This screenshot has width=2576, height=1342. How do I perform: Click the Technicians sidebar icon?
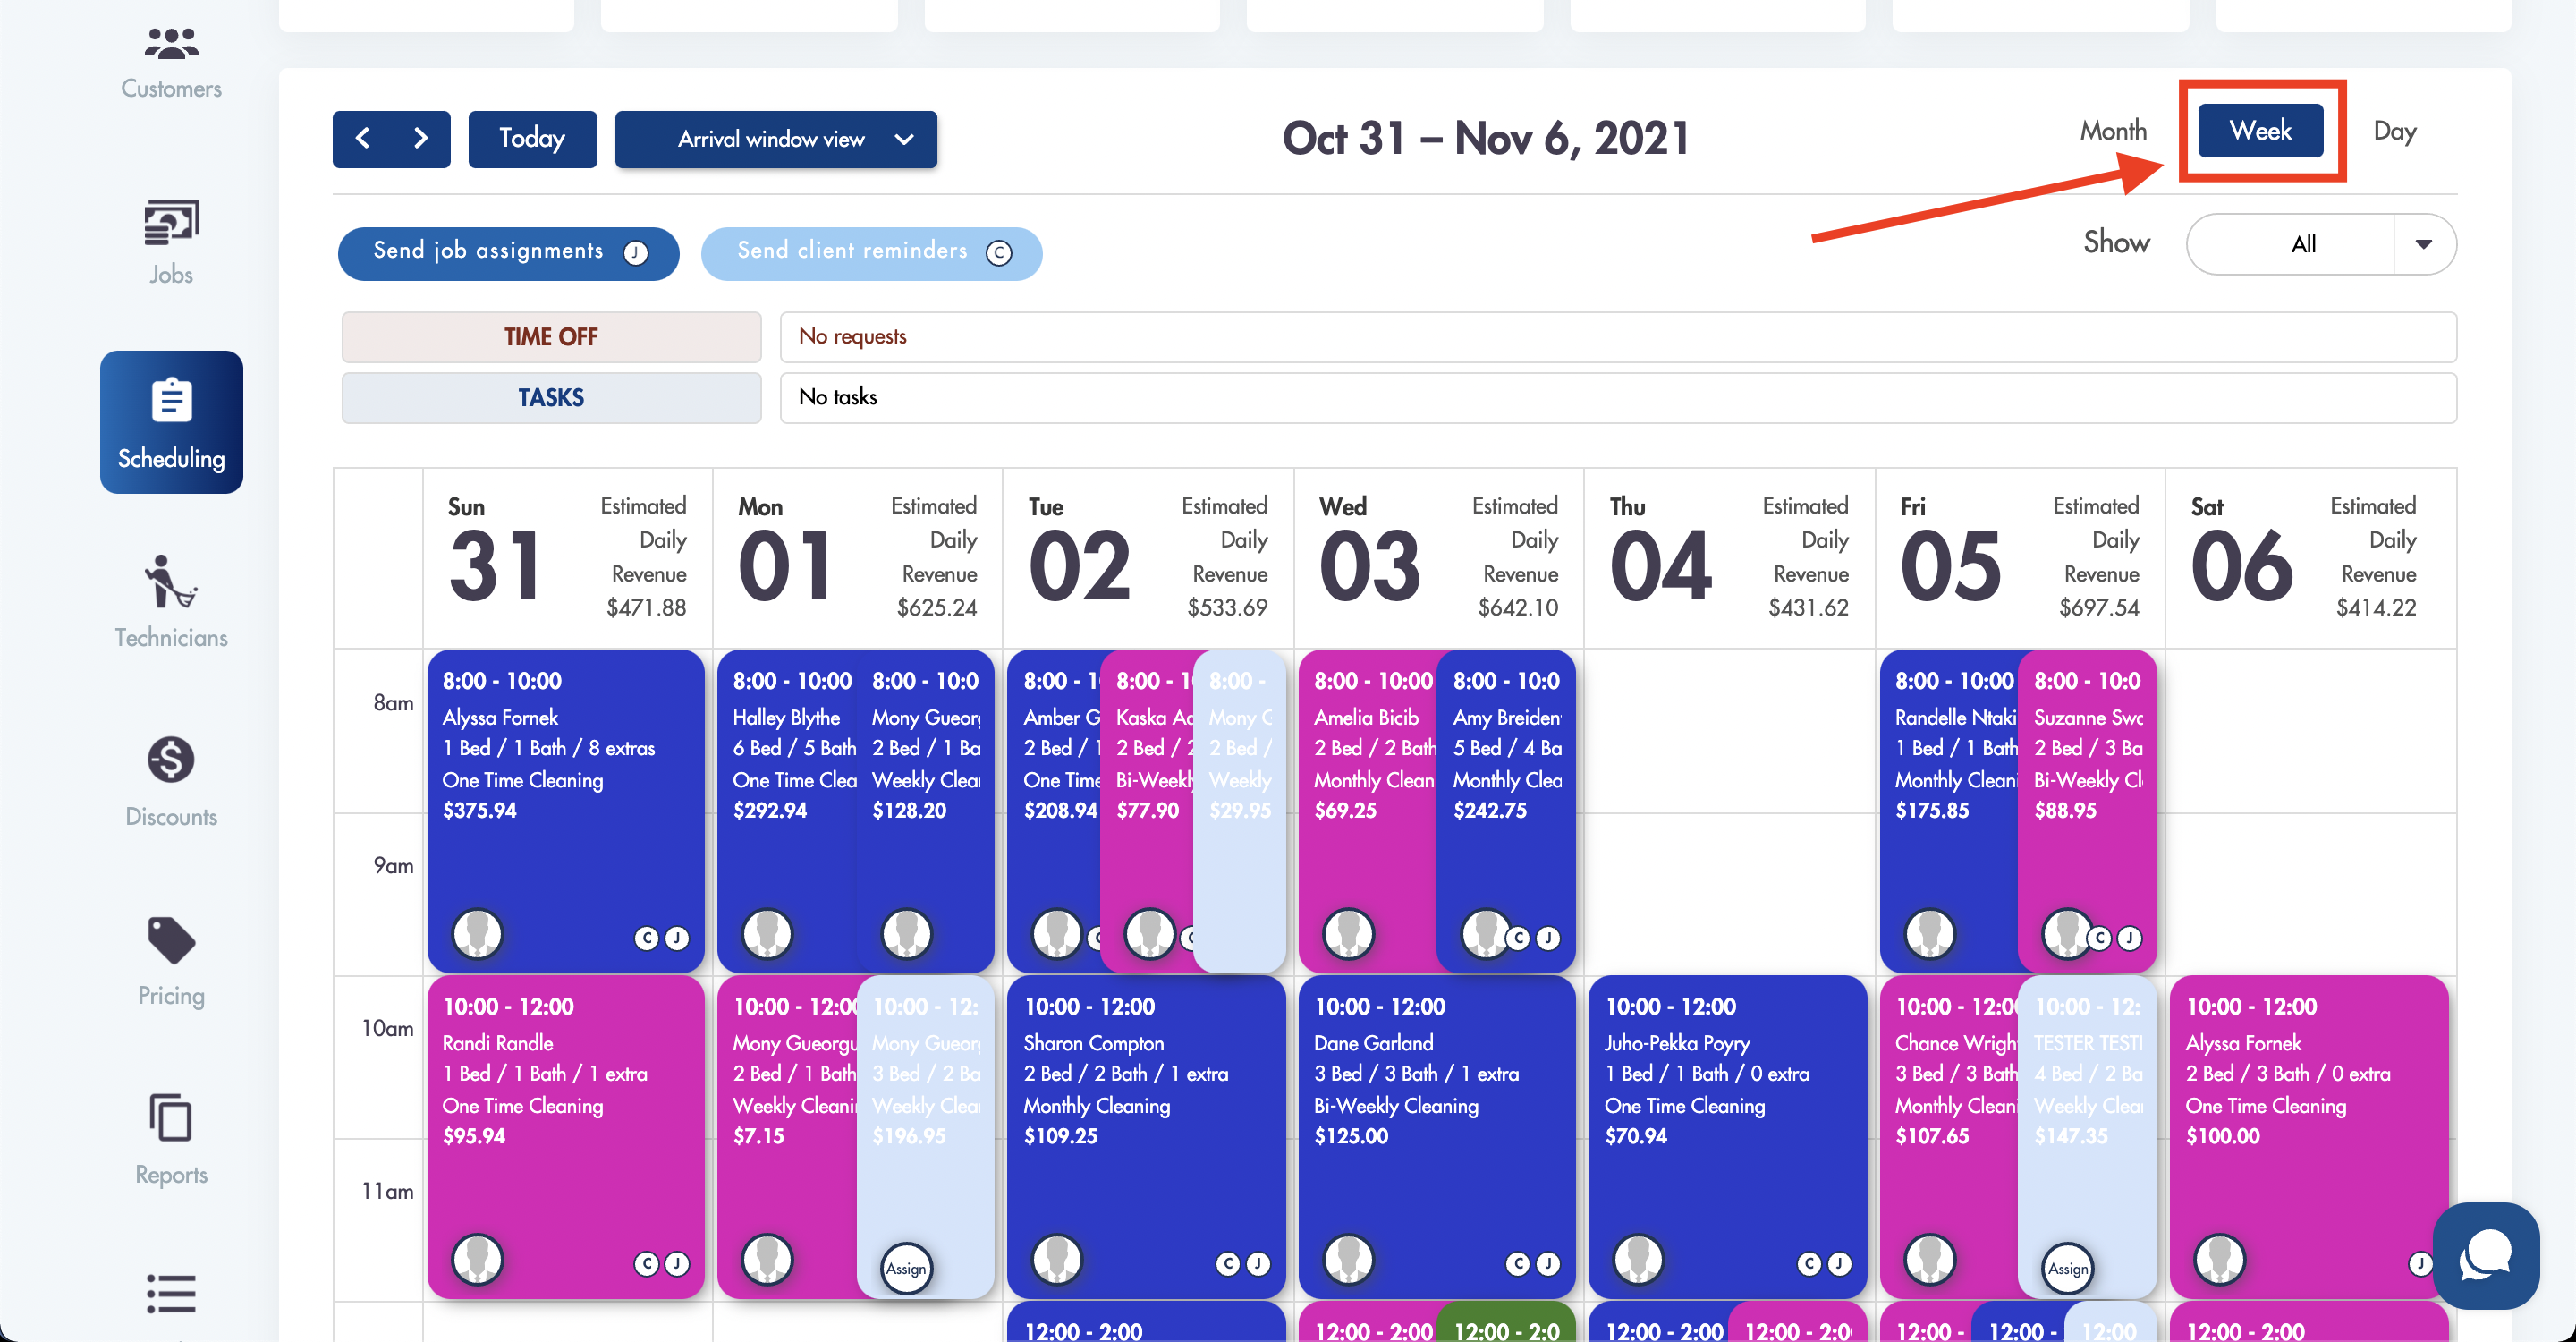[x=171, y=583]
